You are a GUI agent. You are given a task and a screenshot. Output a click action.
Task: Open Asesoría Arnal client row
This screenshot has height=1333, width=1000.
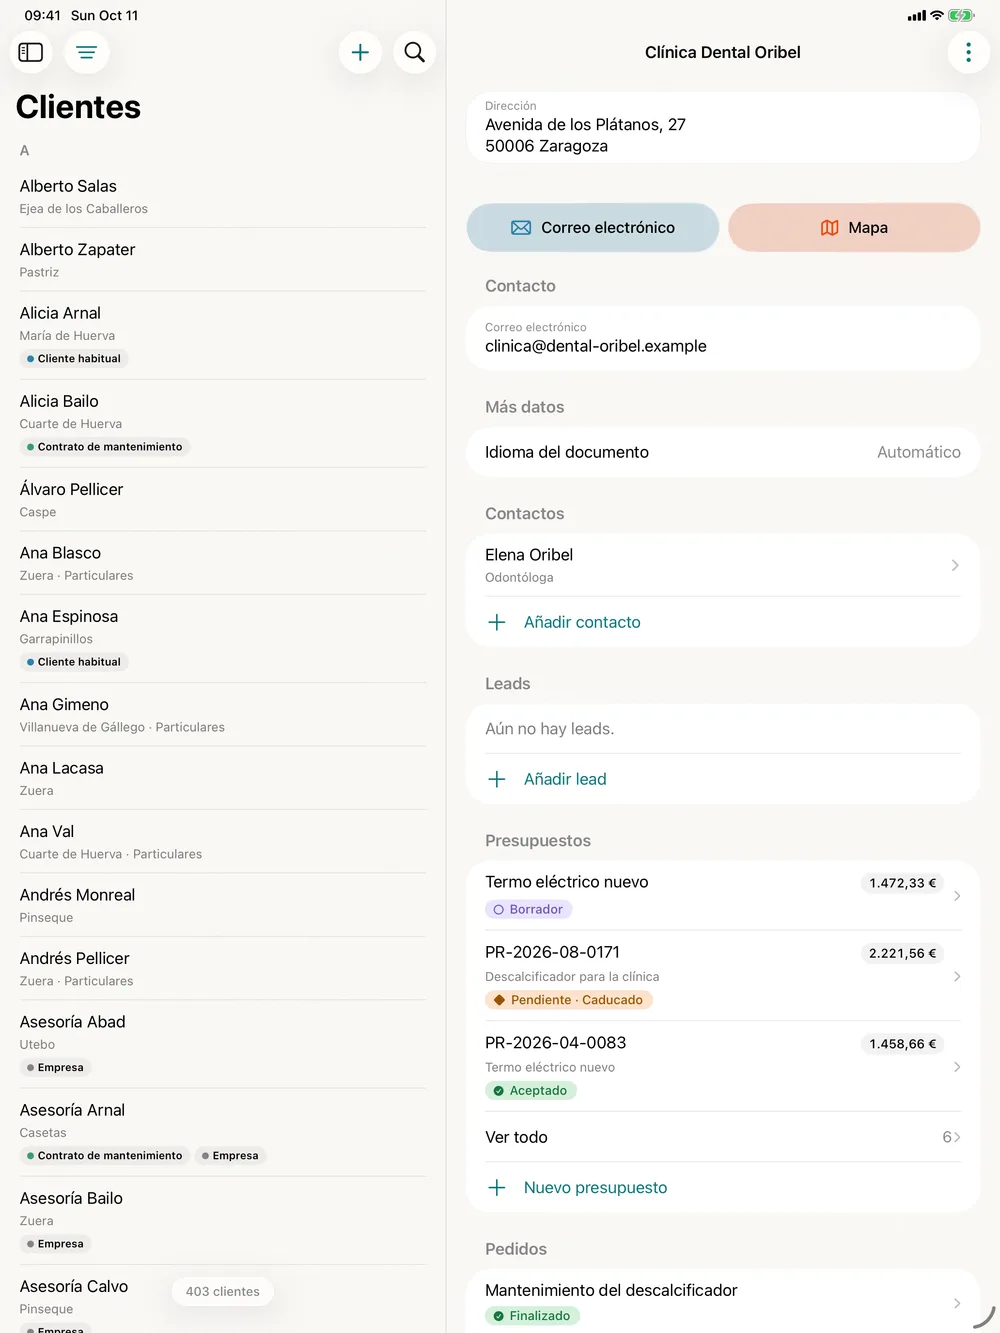coord(223,1132)
